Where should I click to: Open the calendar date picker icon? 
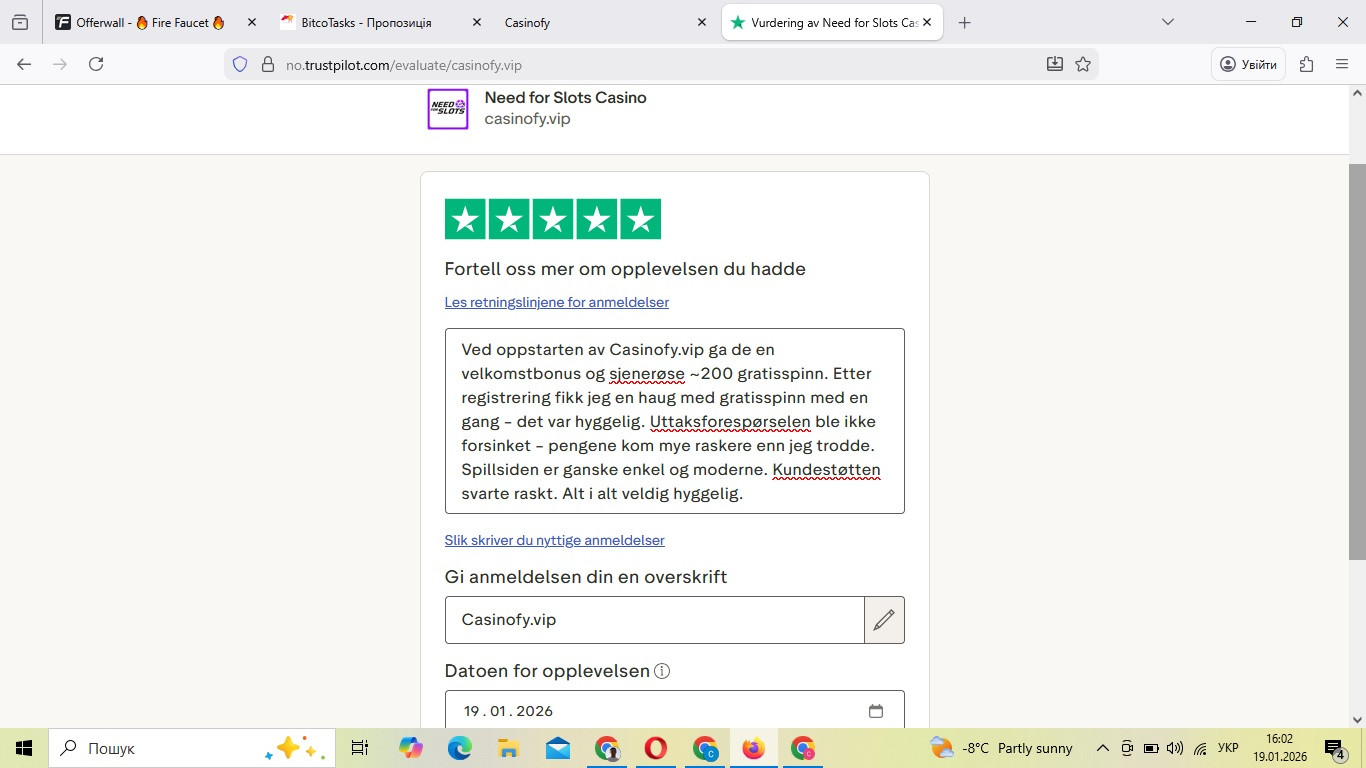[876, 711]
